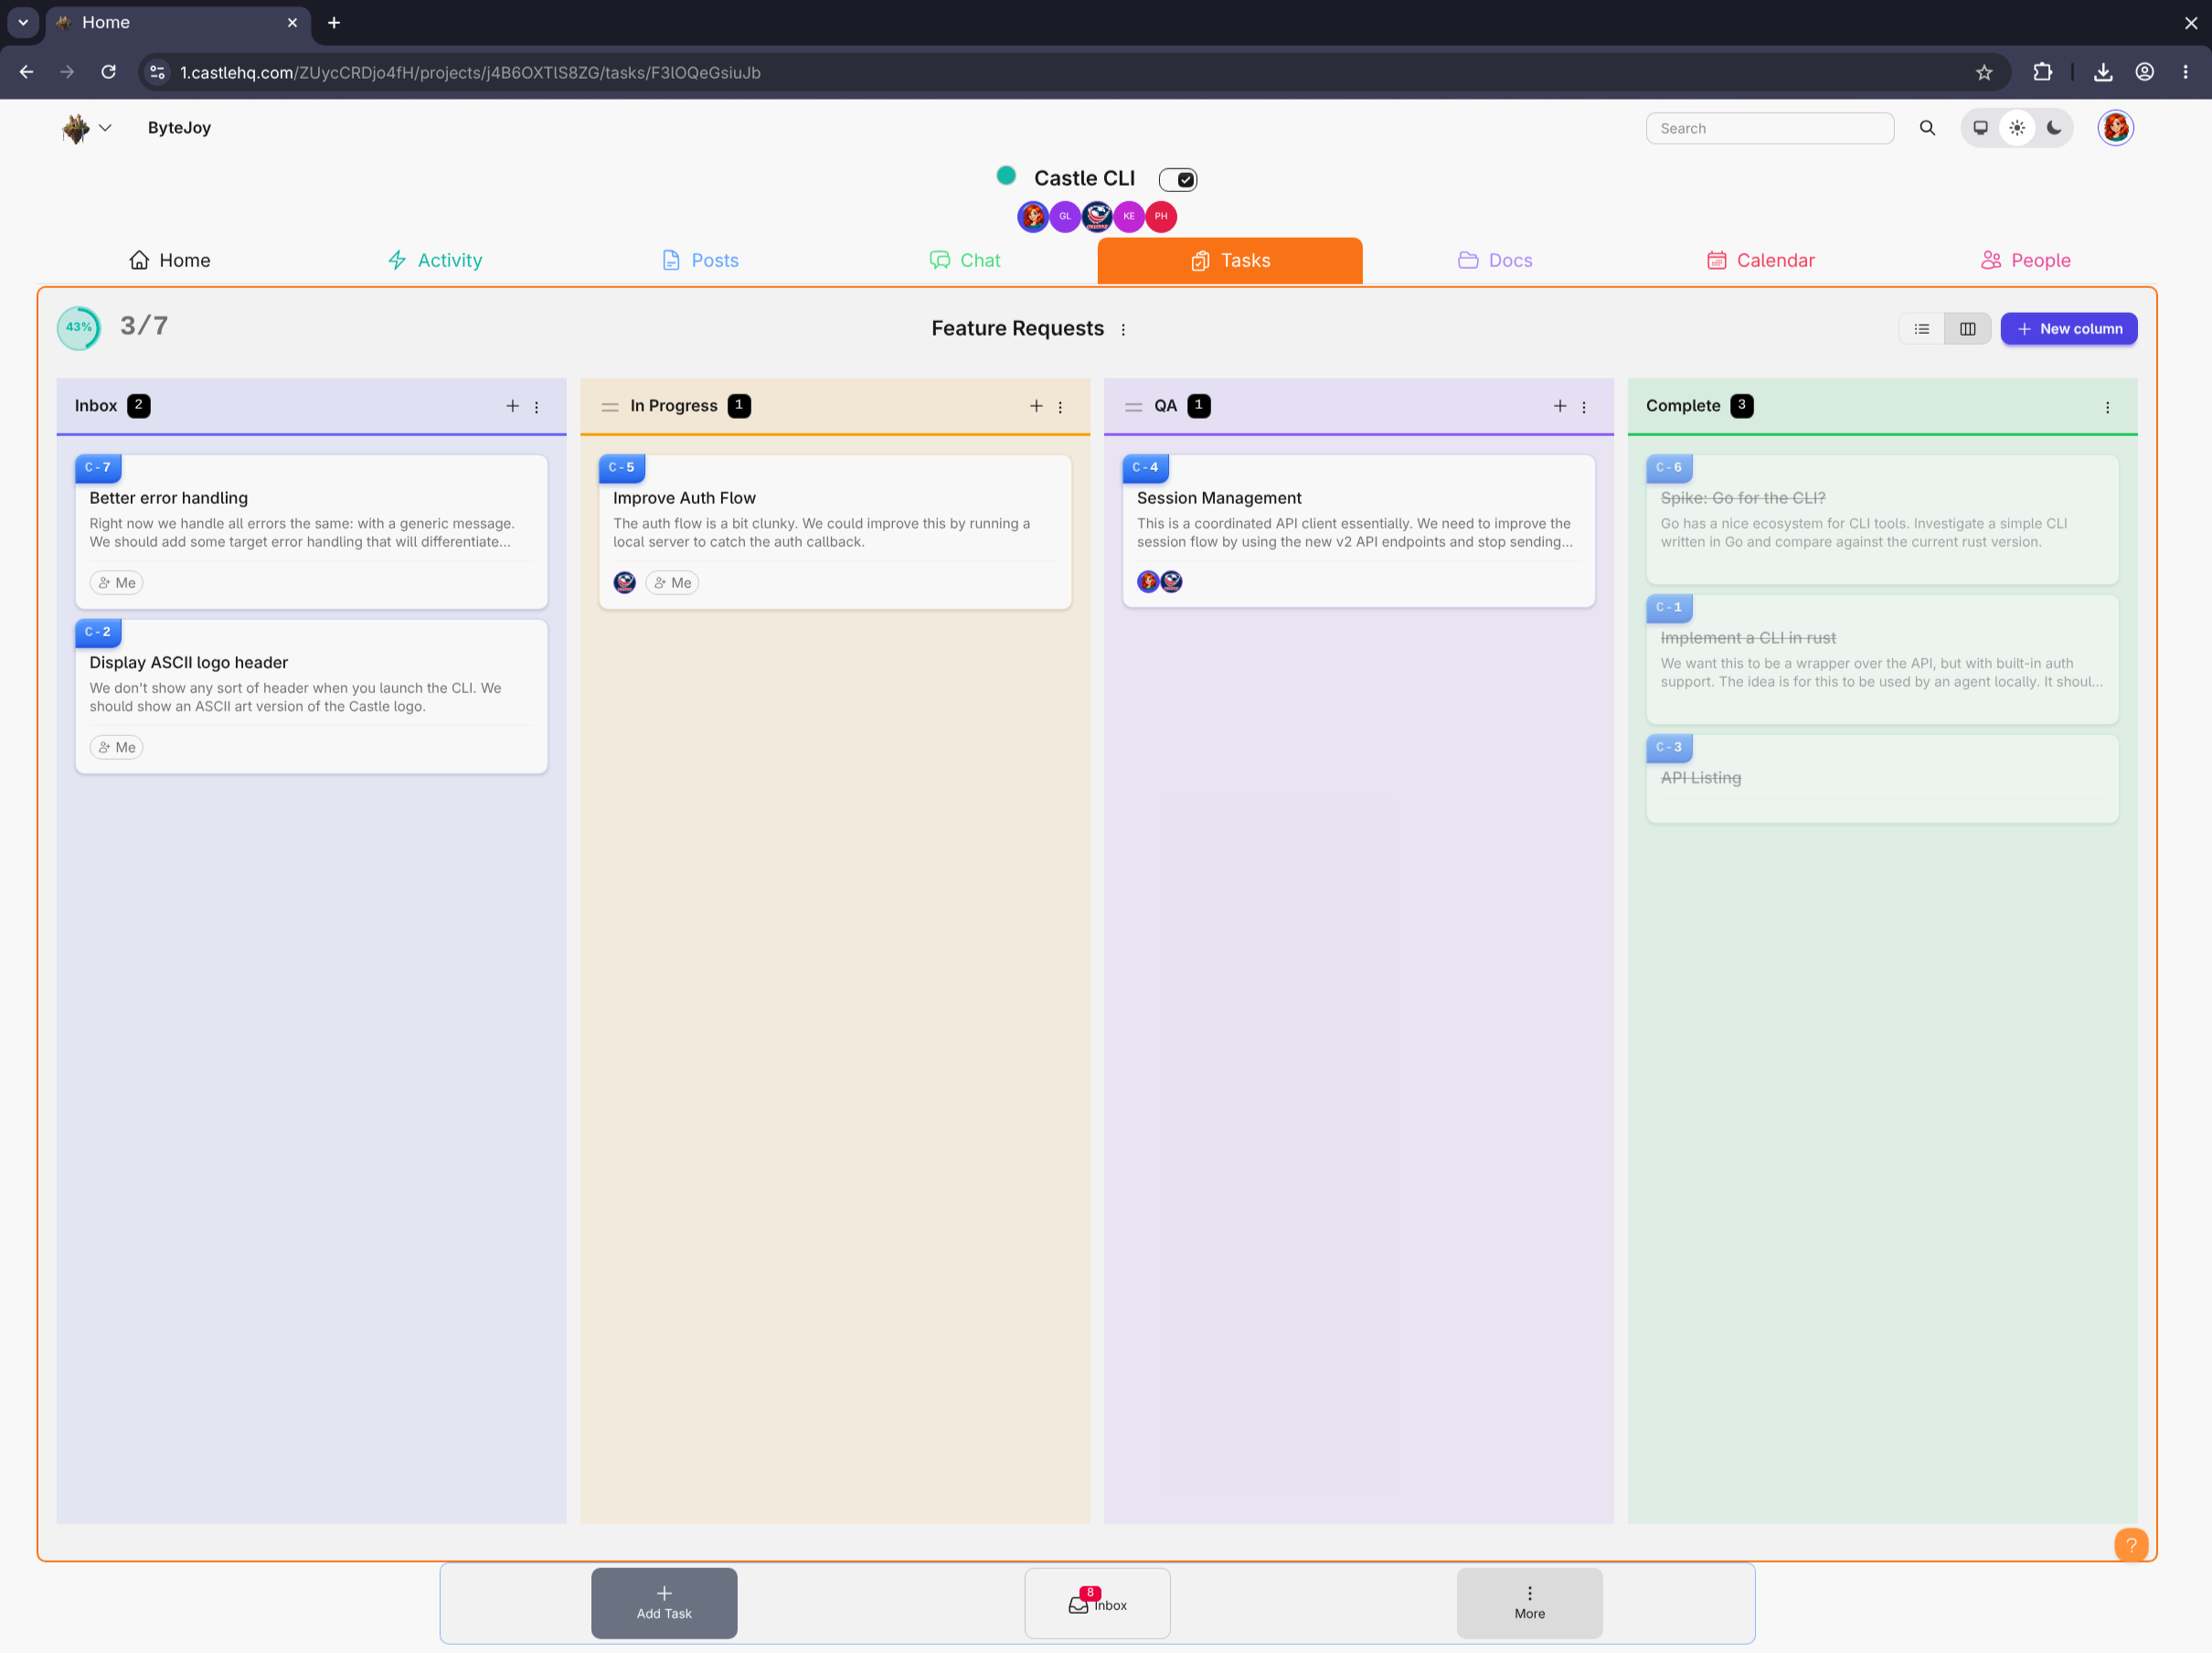Open the Session Management card
2212x1653 pixels.
coord(1358,531)
